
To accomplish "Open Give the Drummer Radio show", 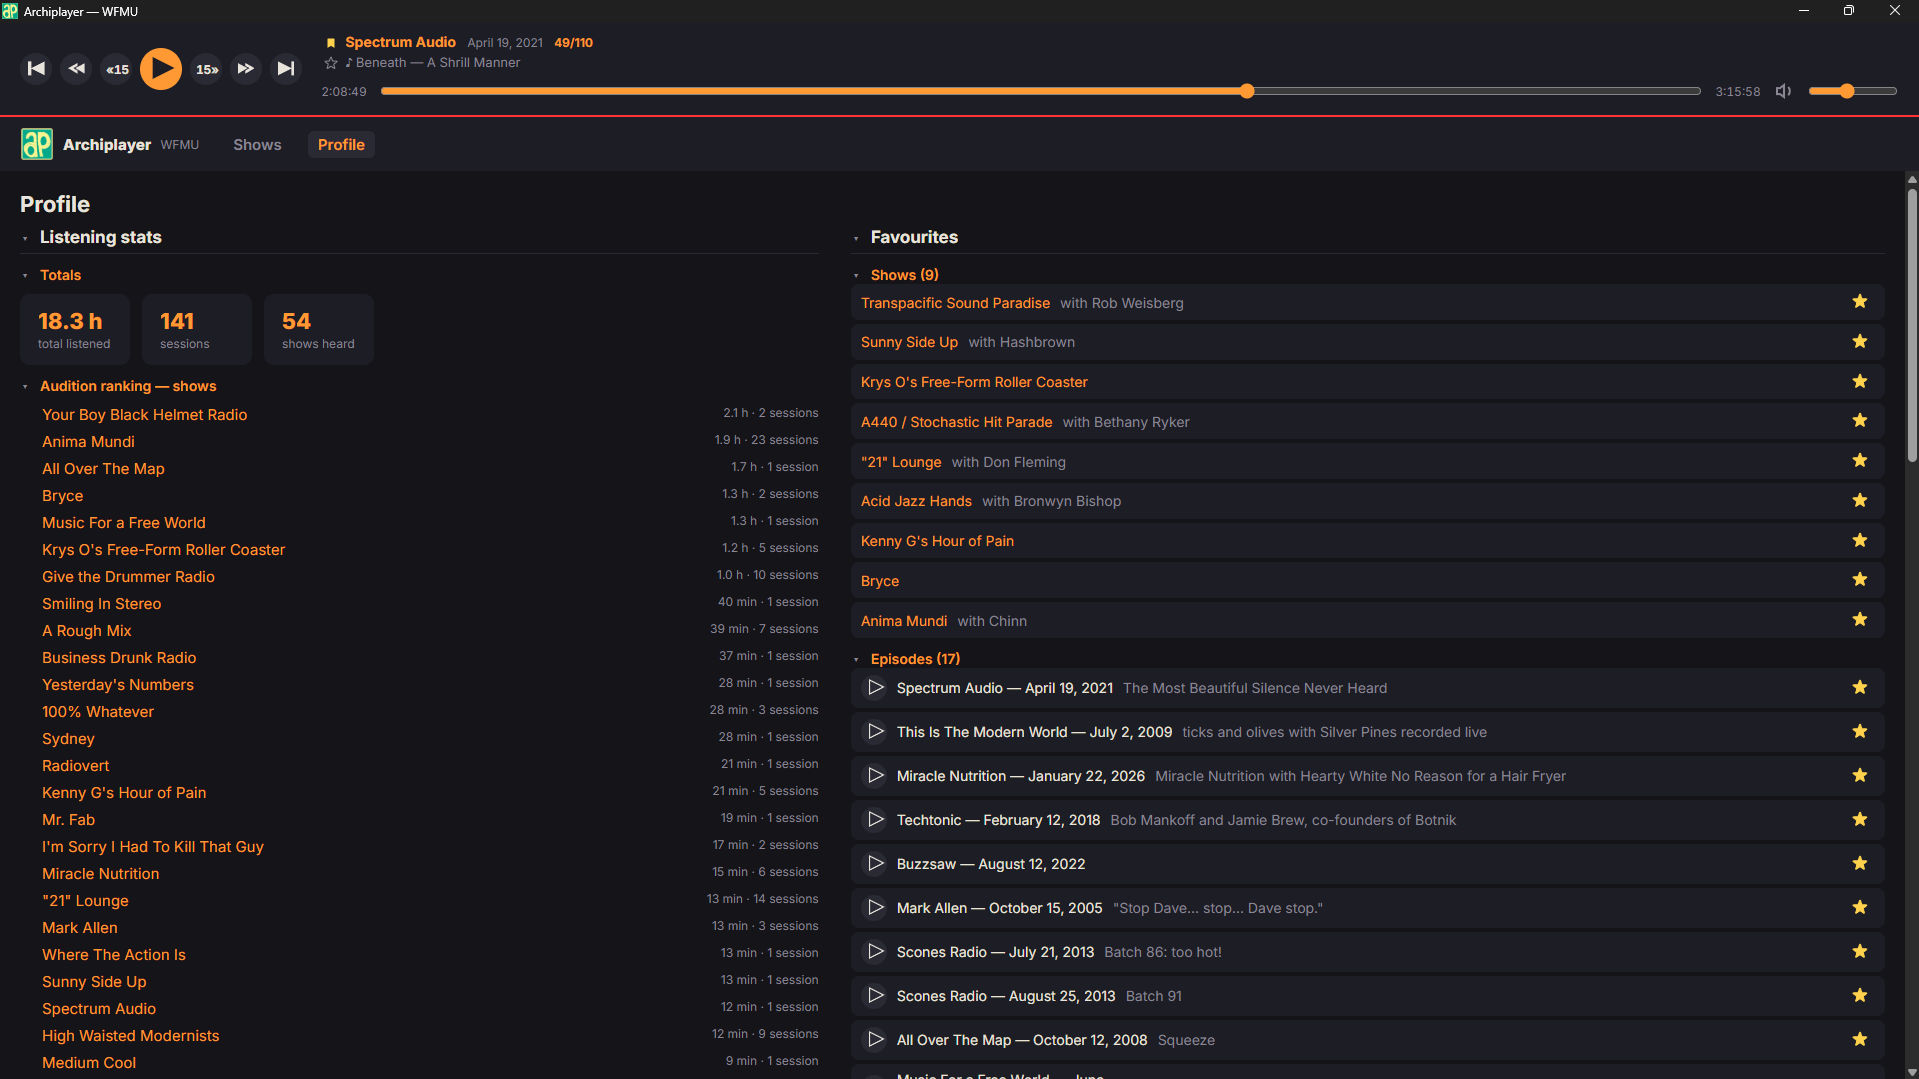I will tap(128, 577).
